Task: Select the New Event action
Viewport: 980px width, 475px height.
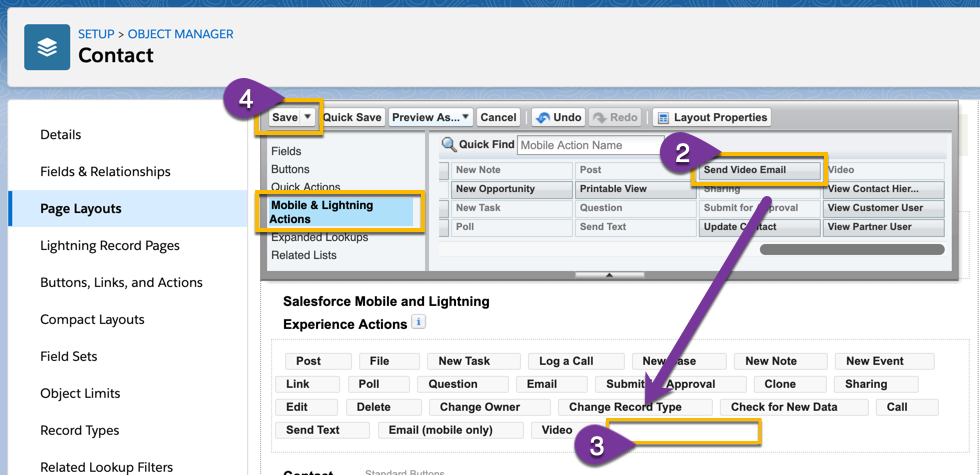Action: pos(884,361)
